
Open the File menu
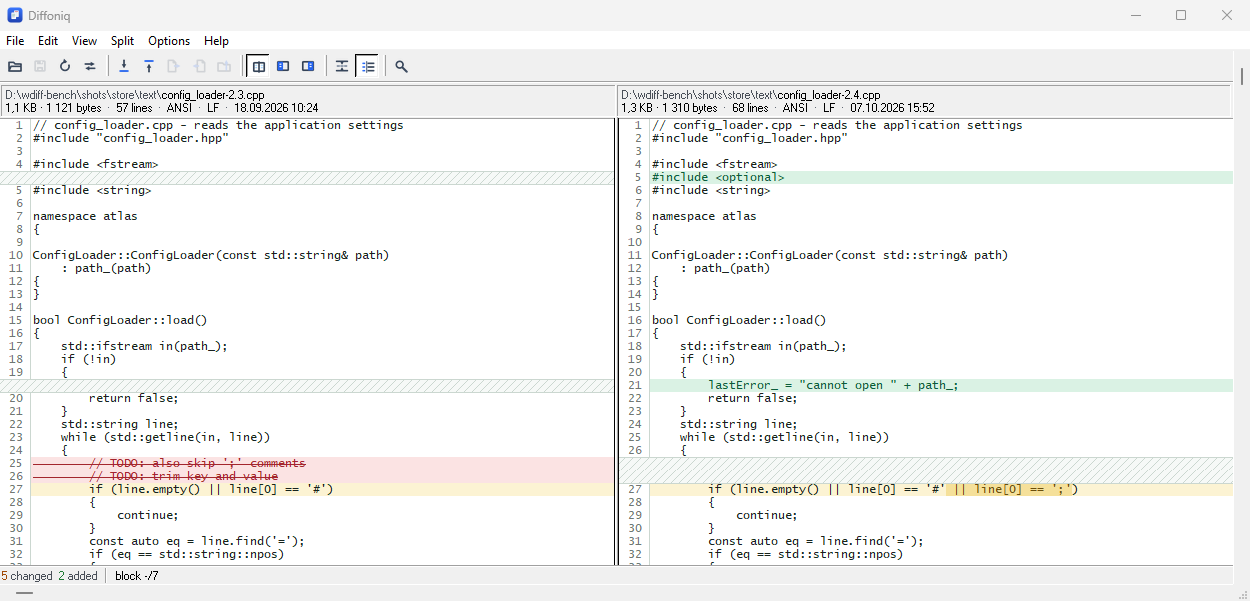[x=15, y=41]
